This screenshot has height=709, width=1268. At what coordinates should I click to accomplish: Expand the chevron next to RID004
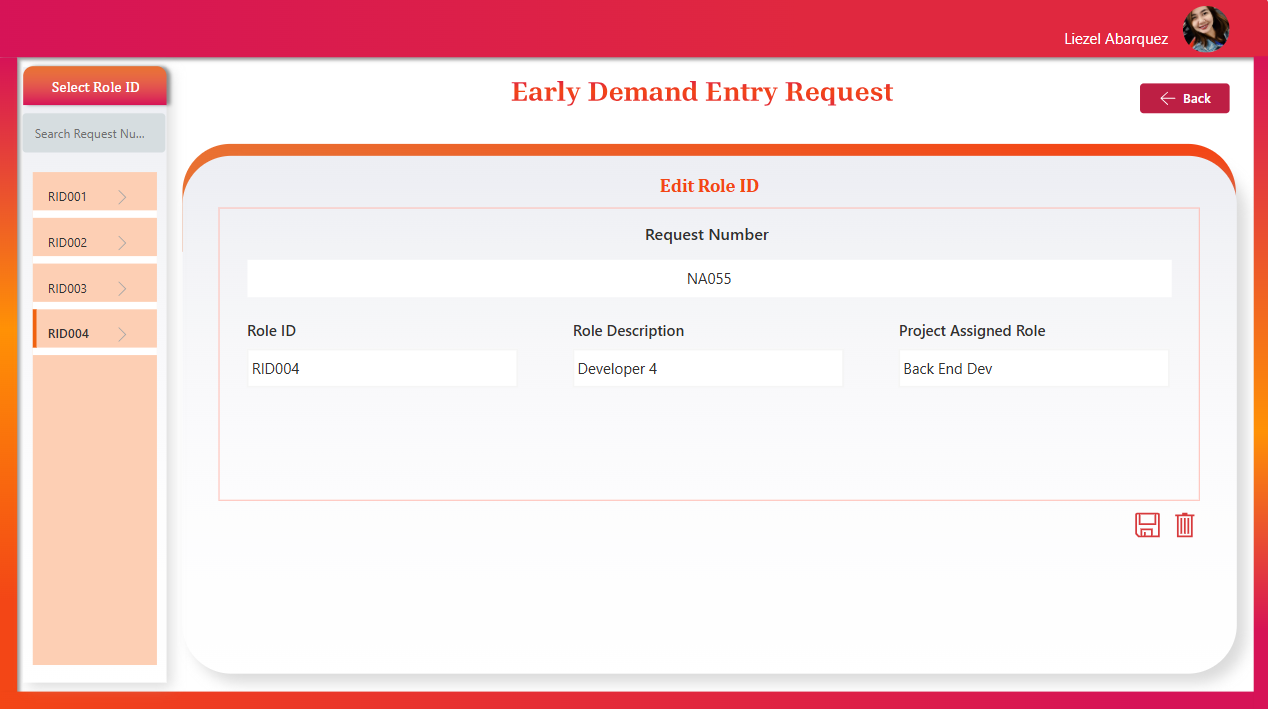click(122, 334)
